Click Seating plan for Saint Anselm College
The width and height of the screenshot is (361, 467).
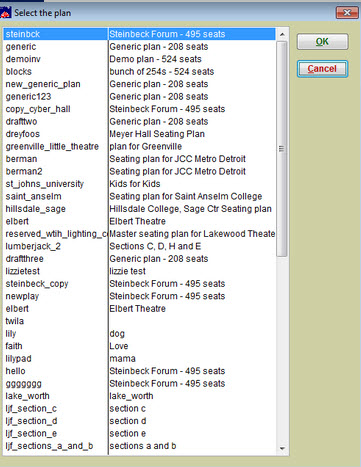[x=186, y=196]
